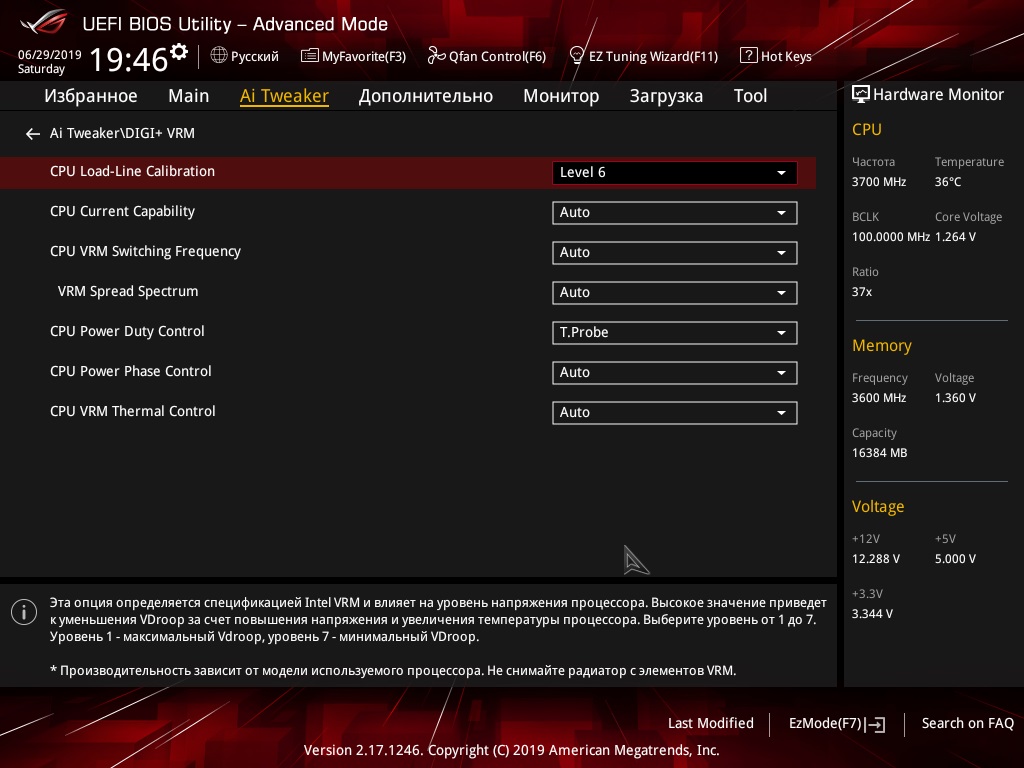Click the Hot Keys question mark icon
This screenshot has height=768, width=1024.
pos(748,56)
